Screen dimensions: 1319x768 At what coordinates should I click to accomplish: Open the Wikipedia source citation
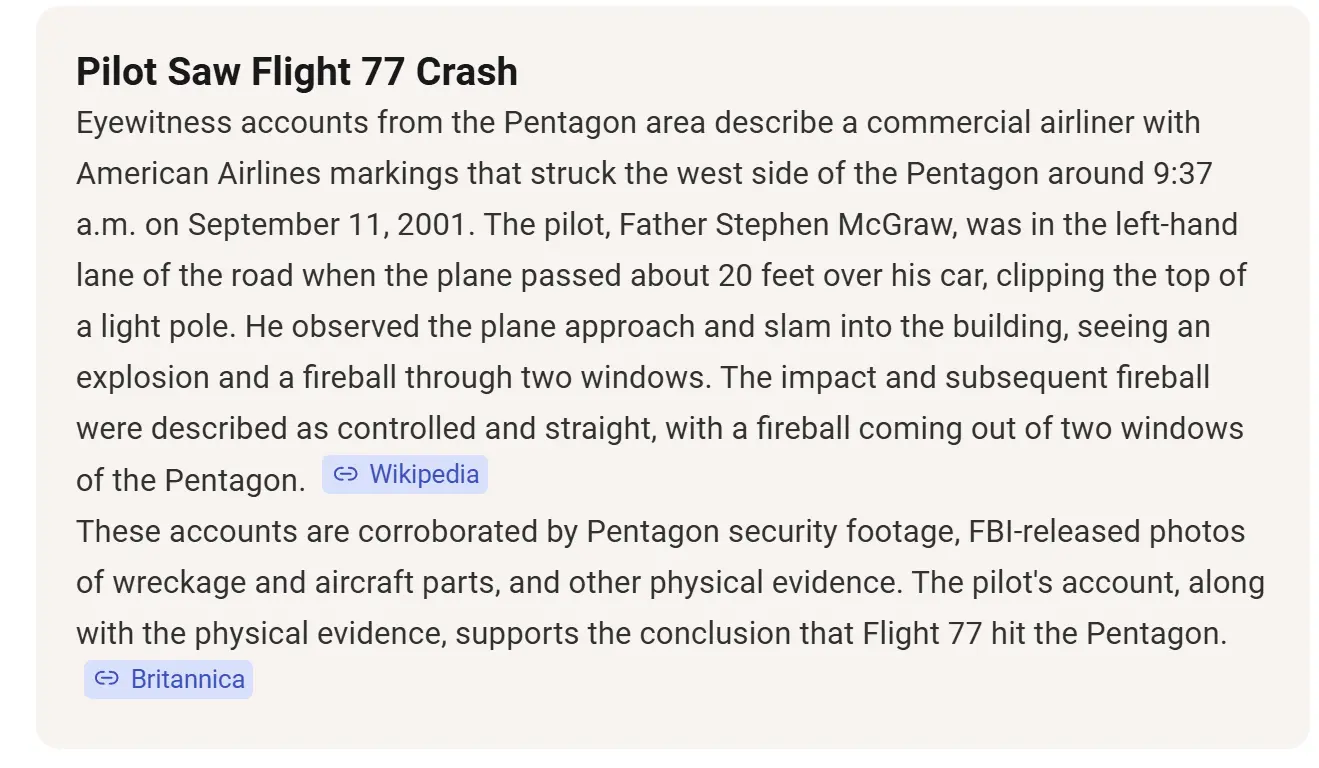coord(423,474)
